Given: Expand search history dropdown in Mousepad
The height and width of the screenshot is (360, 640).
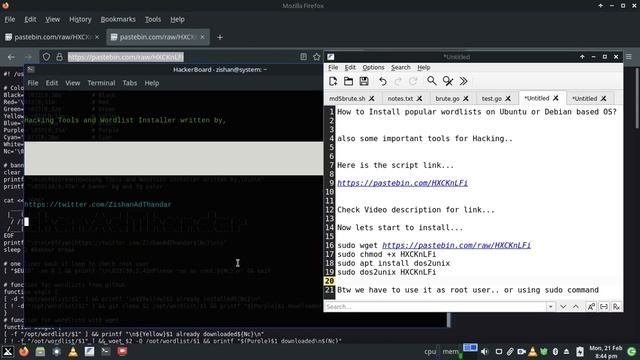Looking at the screenshot, I should tap(550, 307).
